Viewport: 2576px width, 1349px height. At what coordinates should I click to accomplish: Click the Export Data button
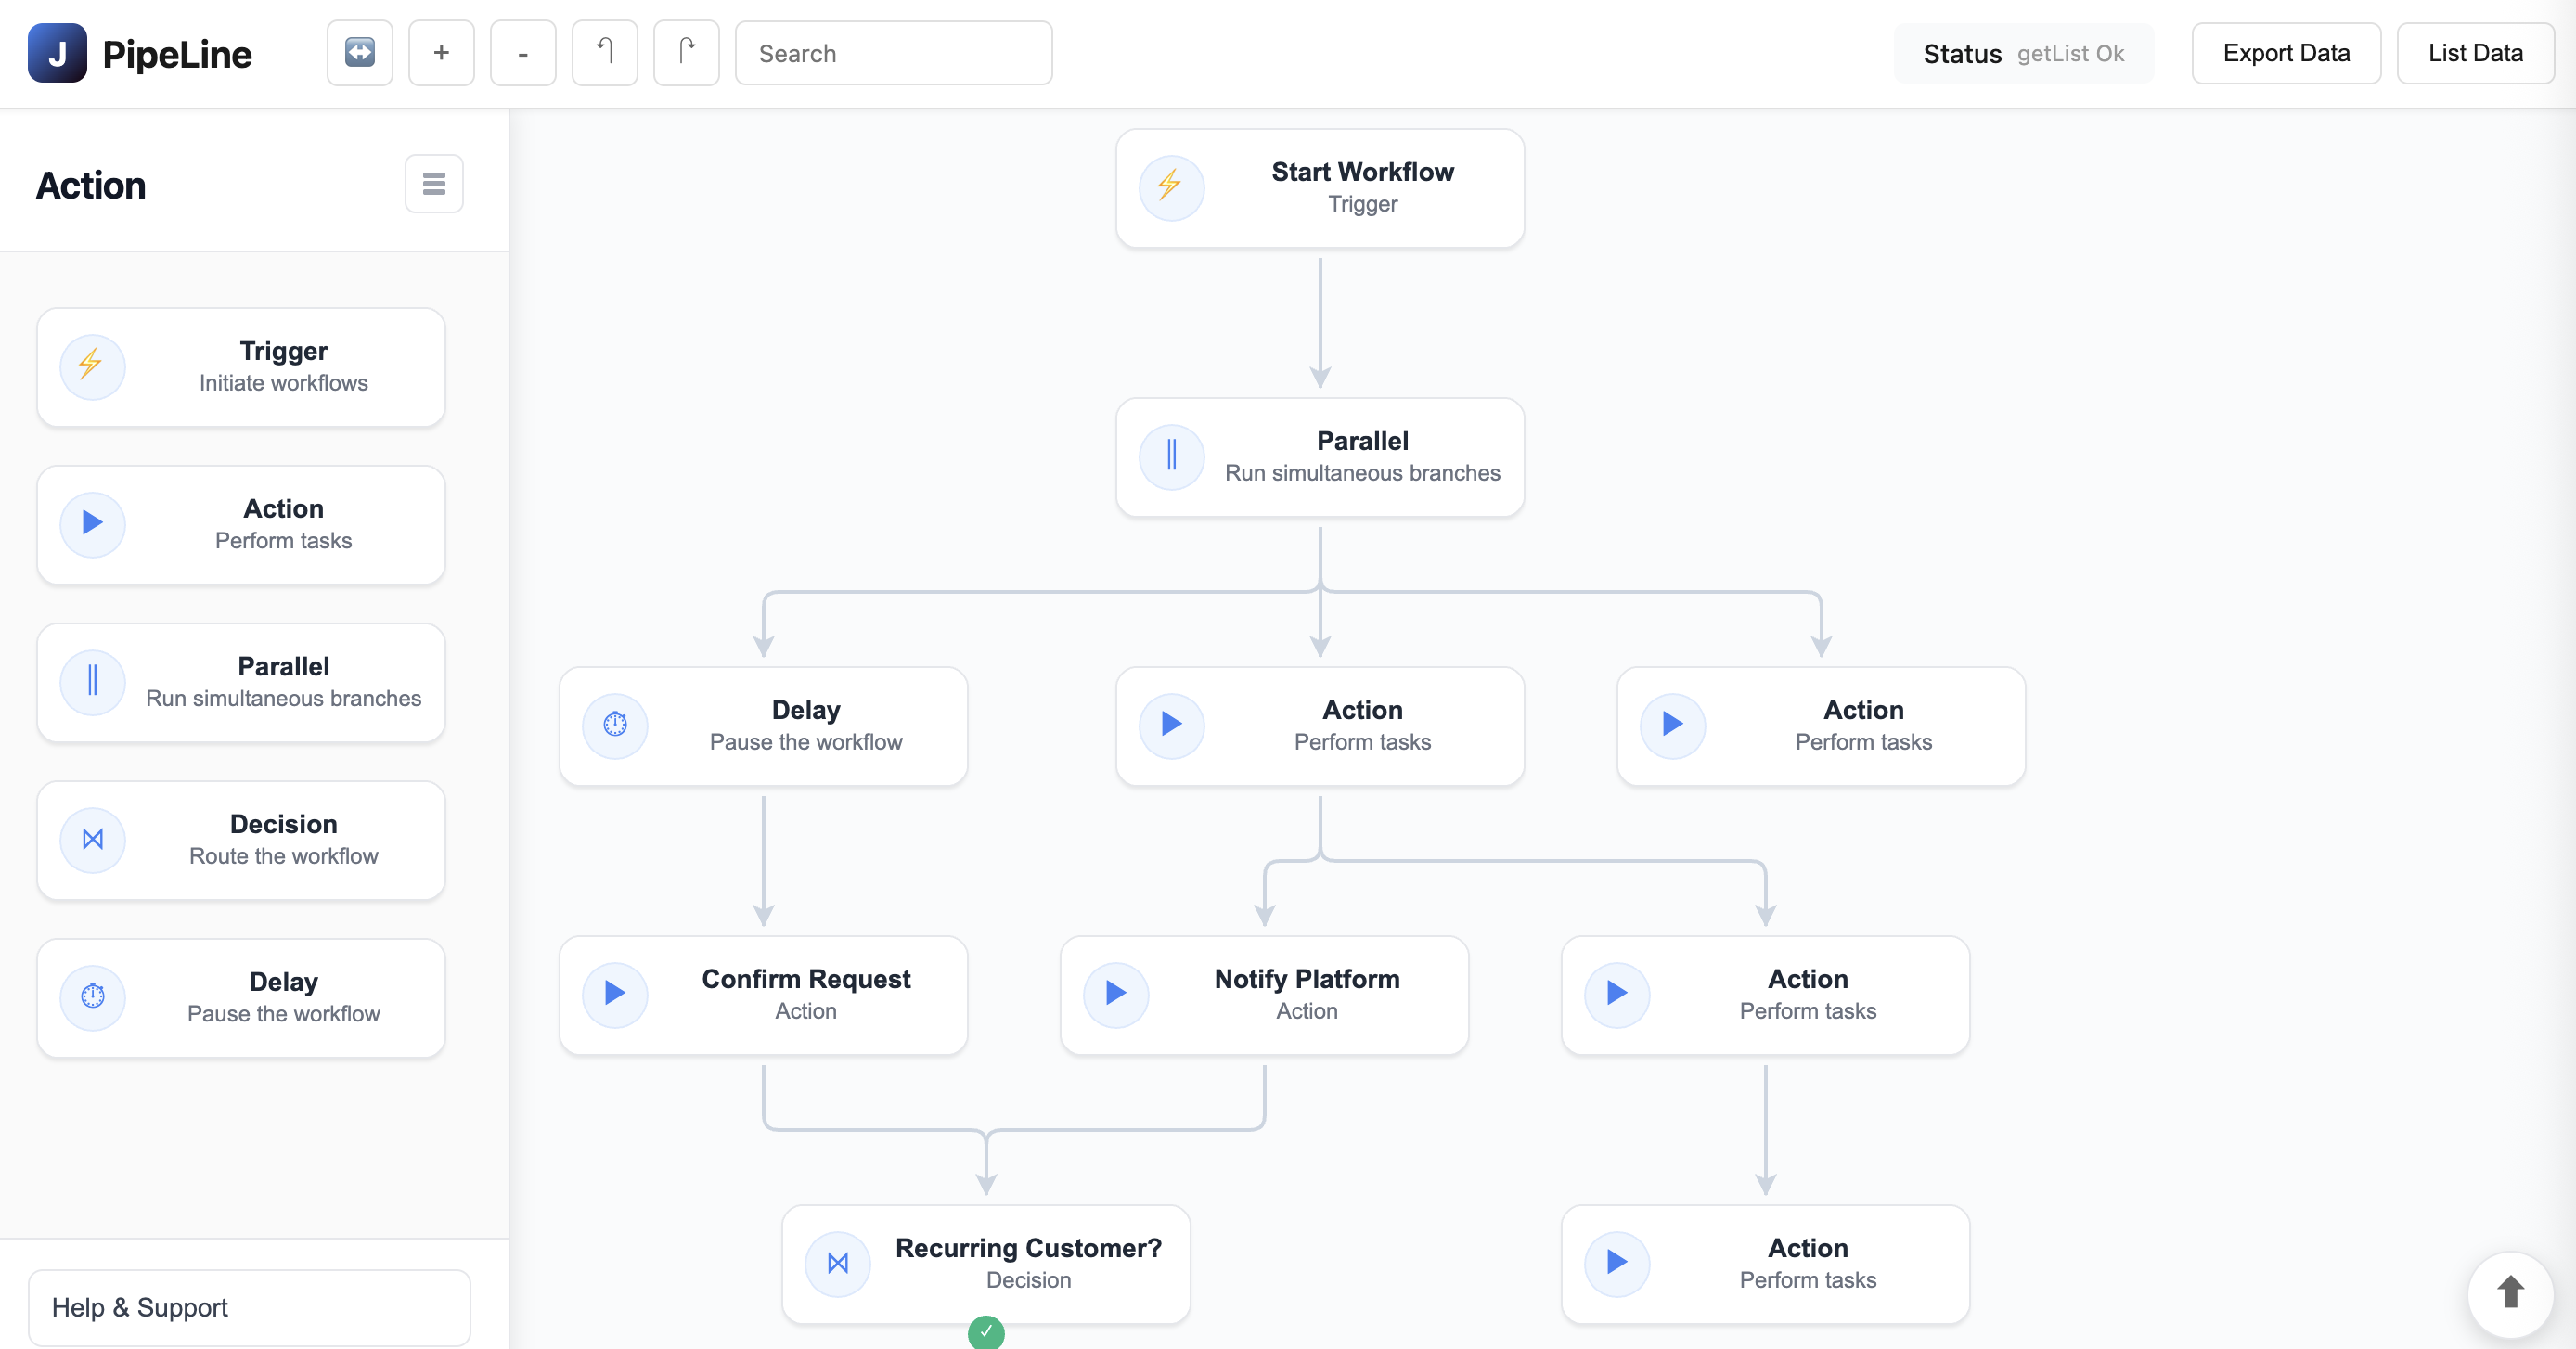point(2286,53)
